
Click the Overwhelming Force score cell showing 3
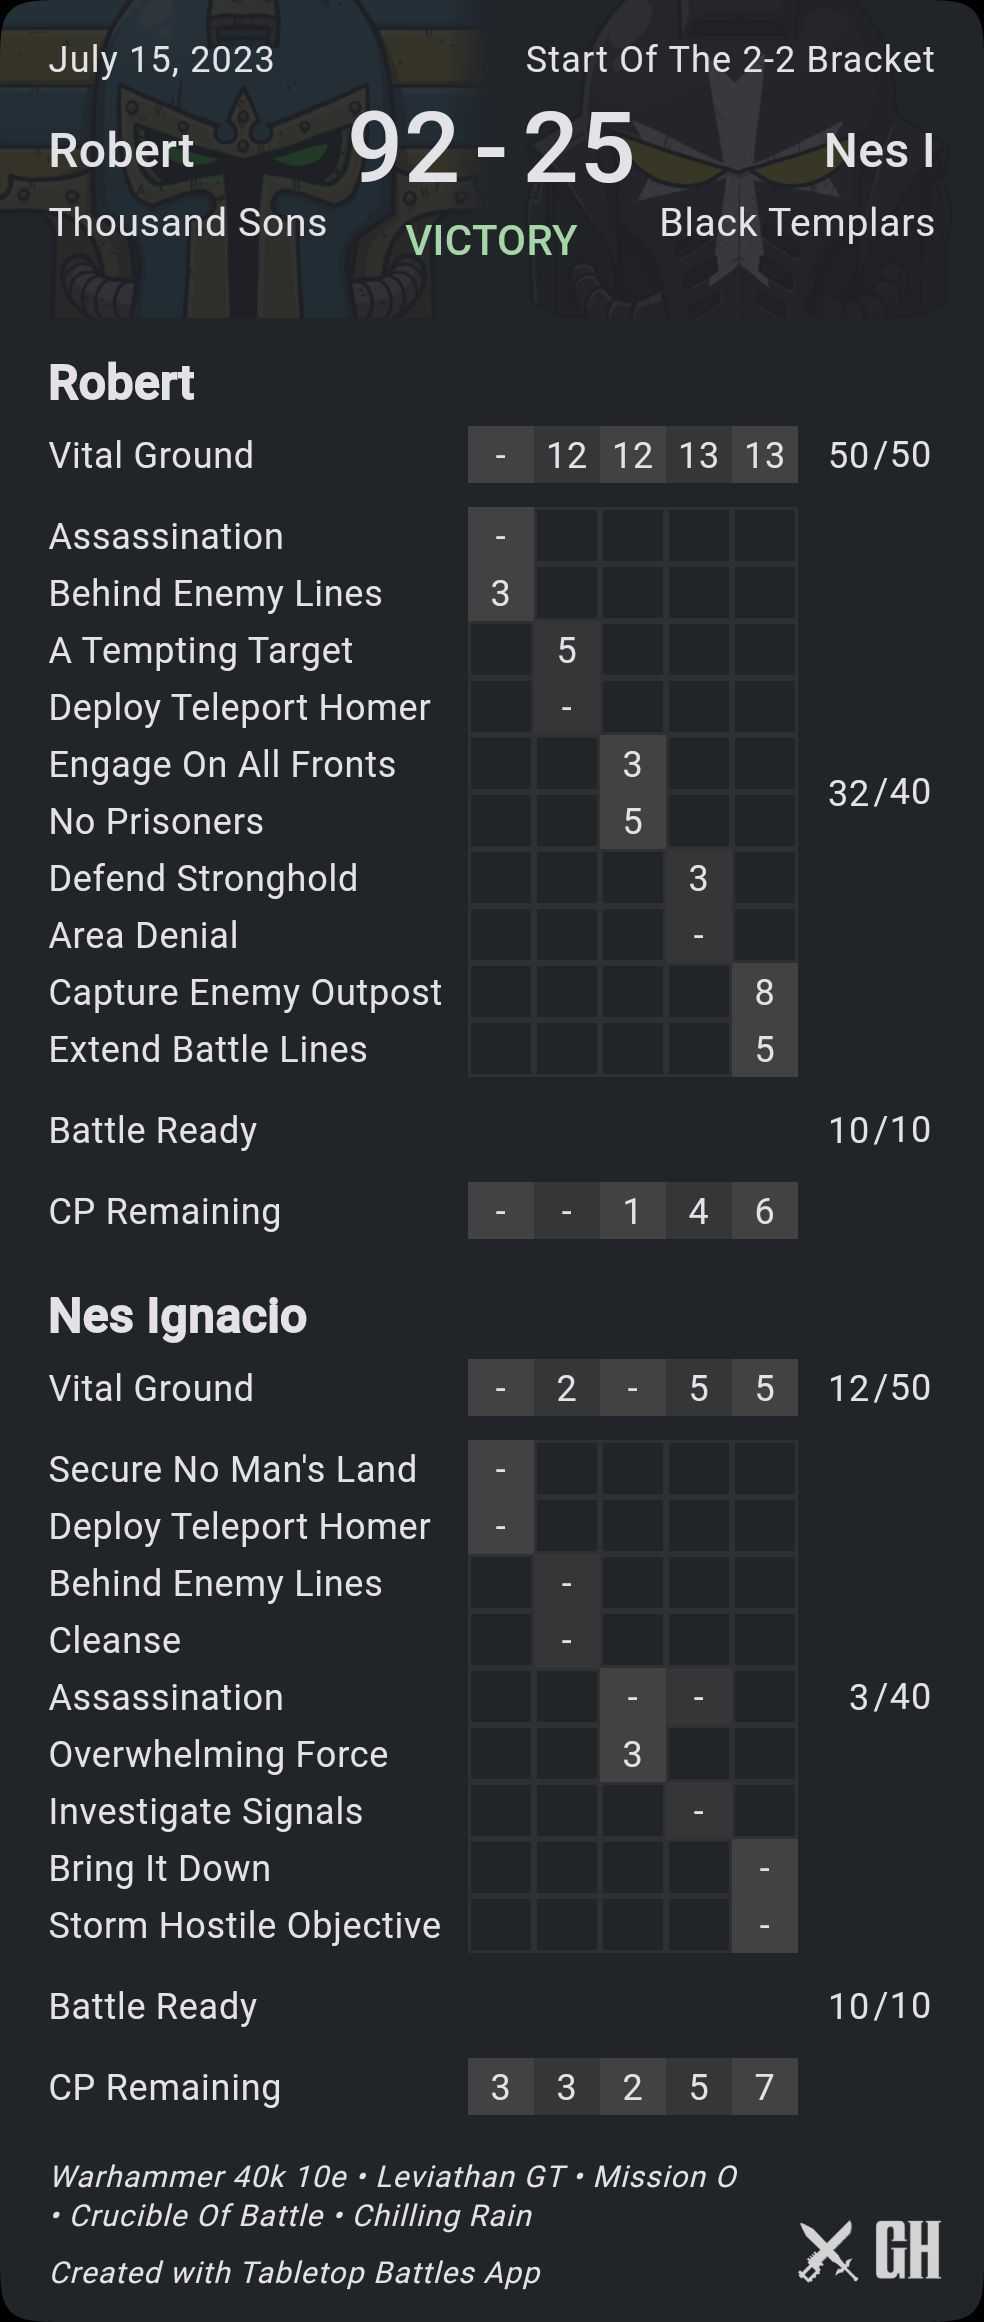[632, 1754]
